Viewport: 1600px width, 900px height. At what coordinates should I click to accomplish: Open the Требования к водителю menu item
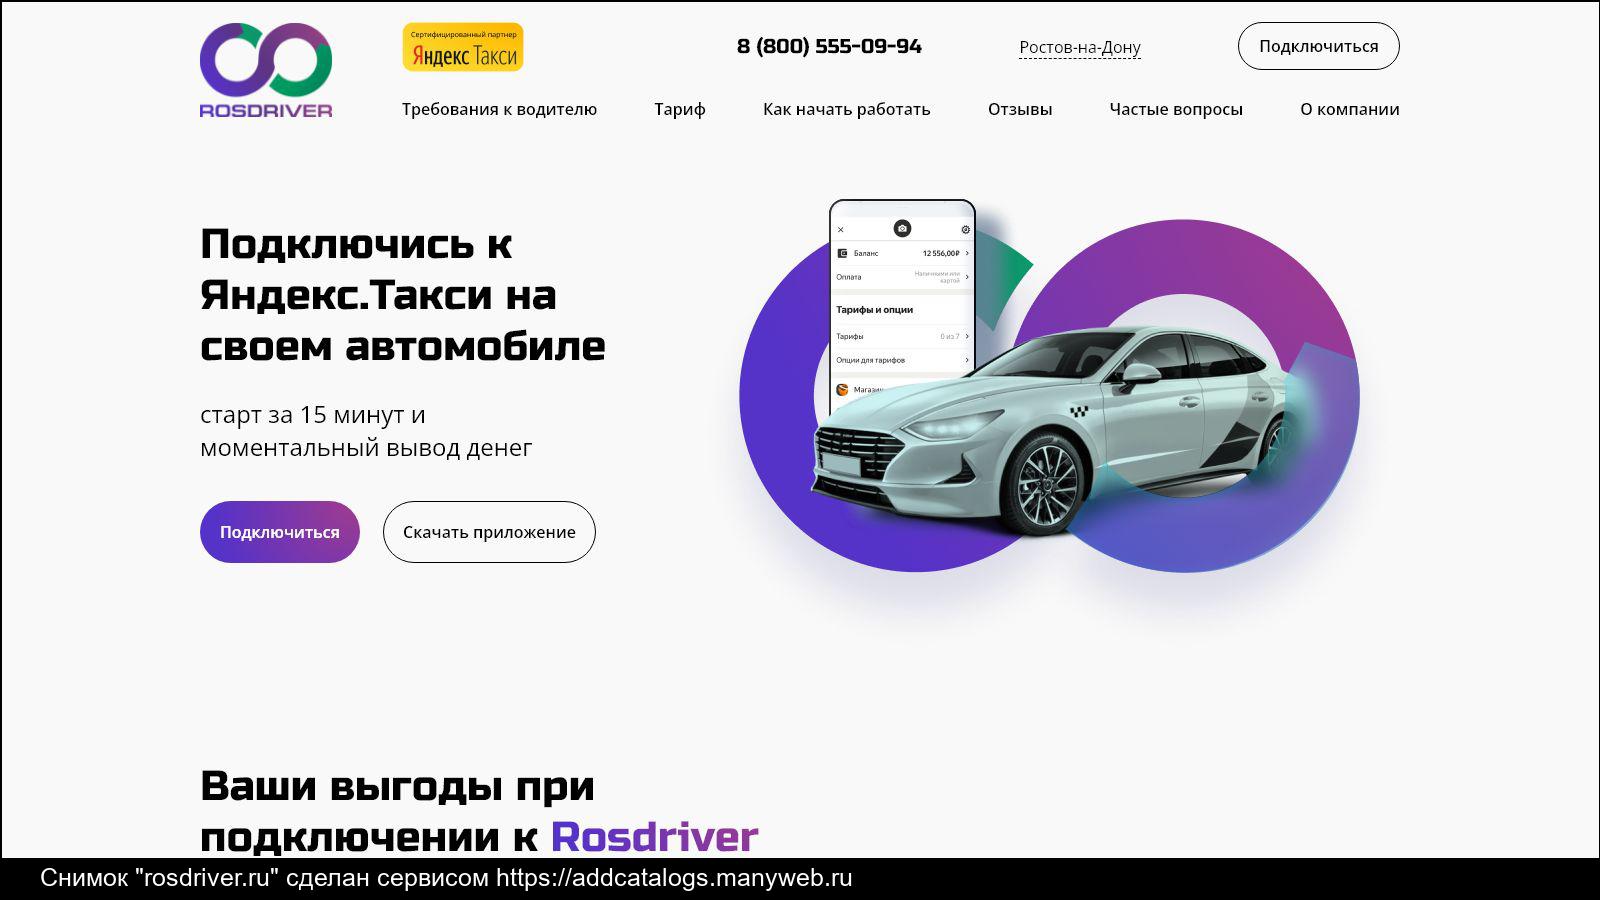pyautogui.click(x=499, y=109)
